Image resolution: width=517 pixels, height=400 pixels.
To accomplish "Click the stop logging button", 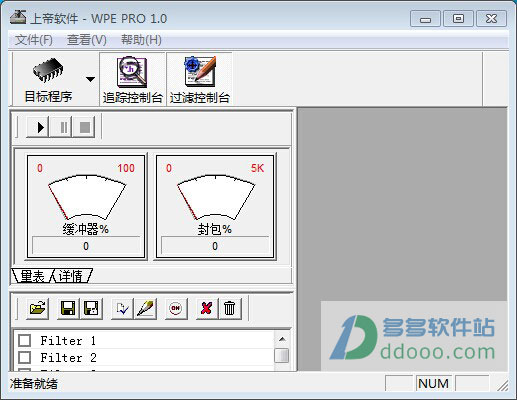I will [84, 127].
